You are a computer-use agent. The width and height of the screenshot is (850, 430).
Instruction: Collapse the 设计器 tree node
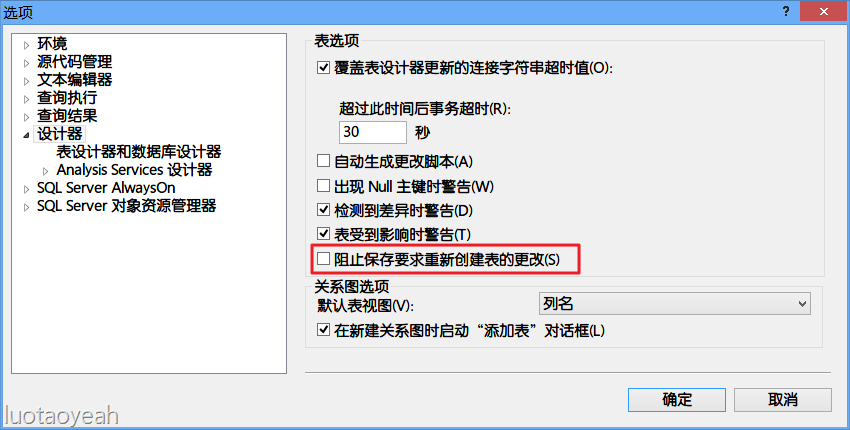26,136
